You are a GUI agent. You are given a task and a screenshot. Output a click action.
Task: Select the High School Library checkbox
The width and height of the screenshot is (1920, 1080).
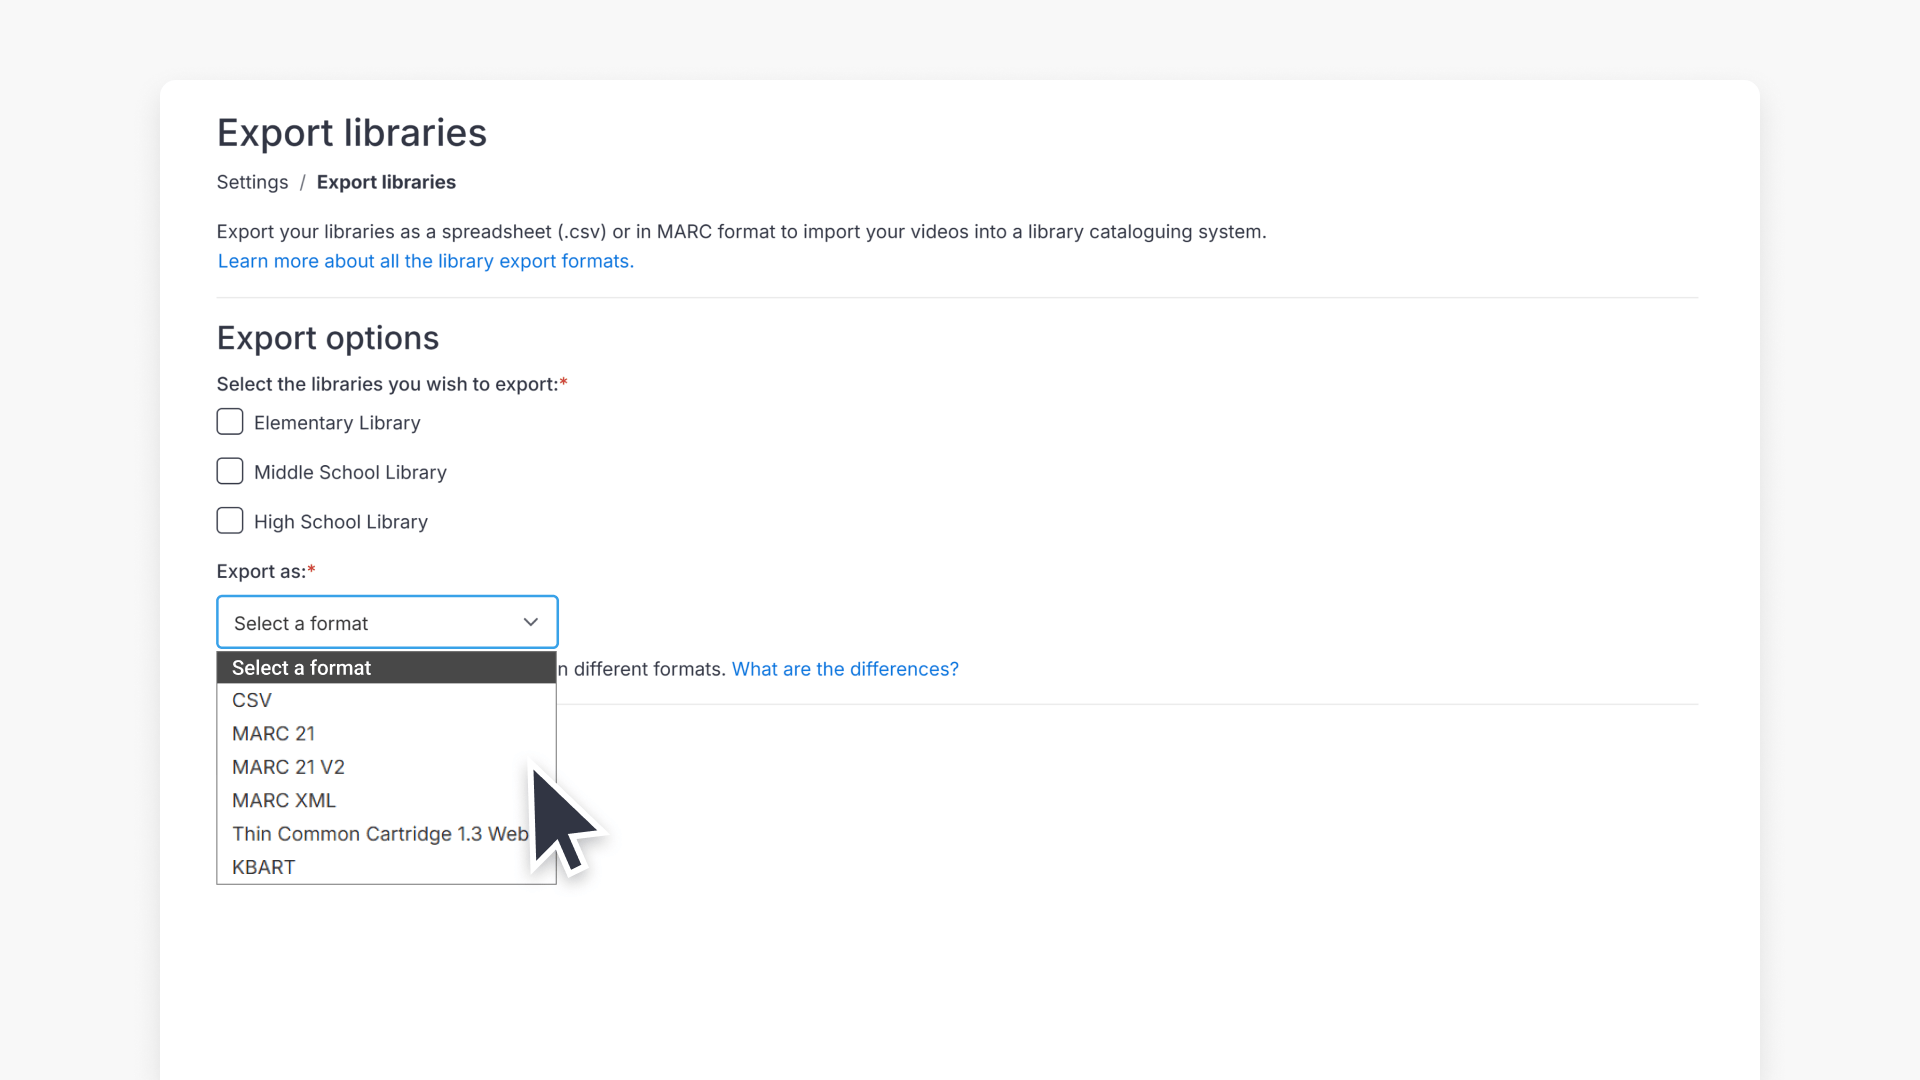(x=229, y=520)
